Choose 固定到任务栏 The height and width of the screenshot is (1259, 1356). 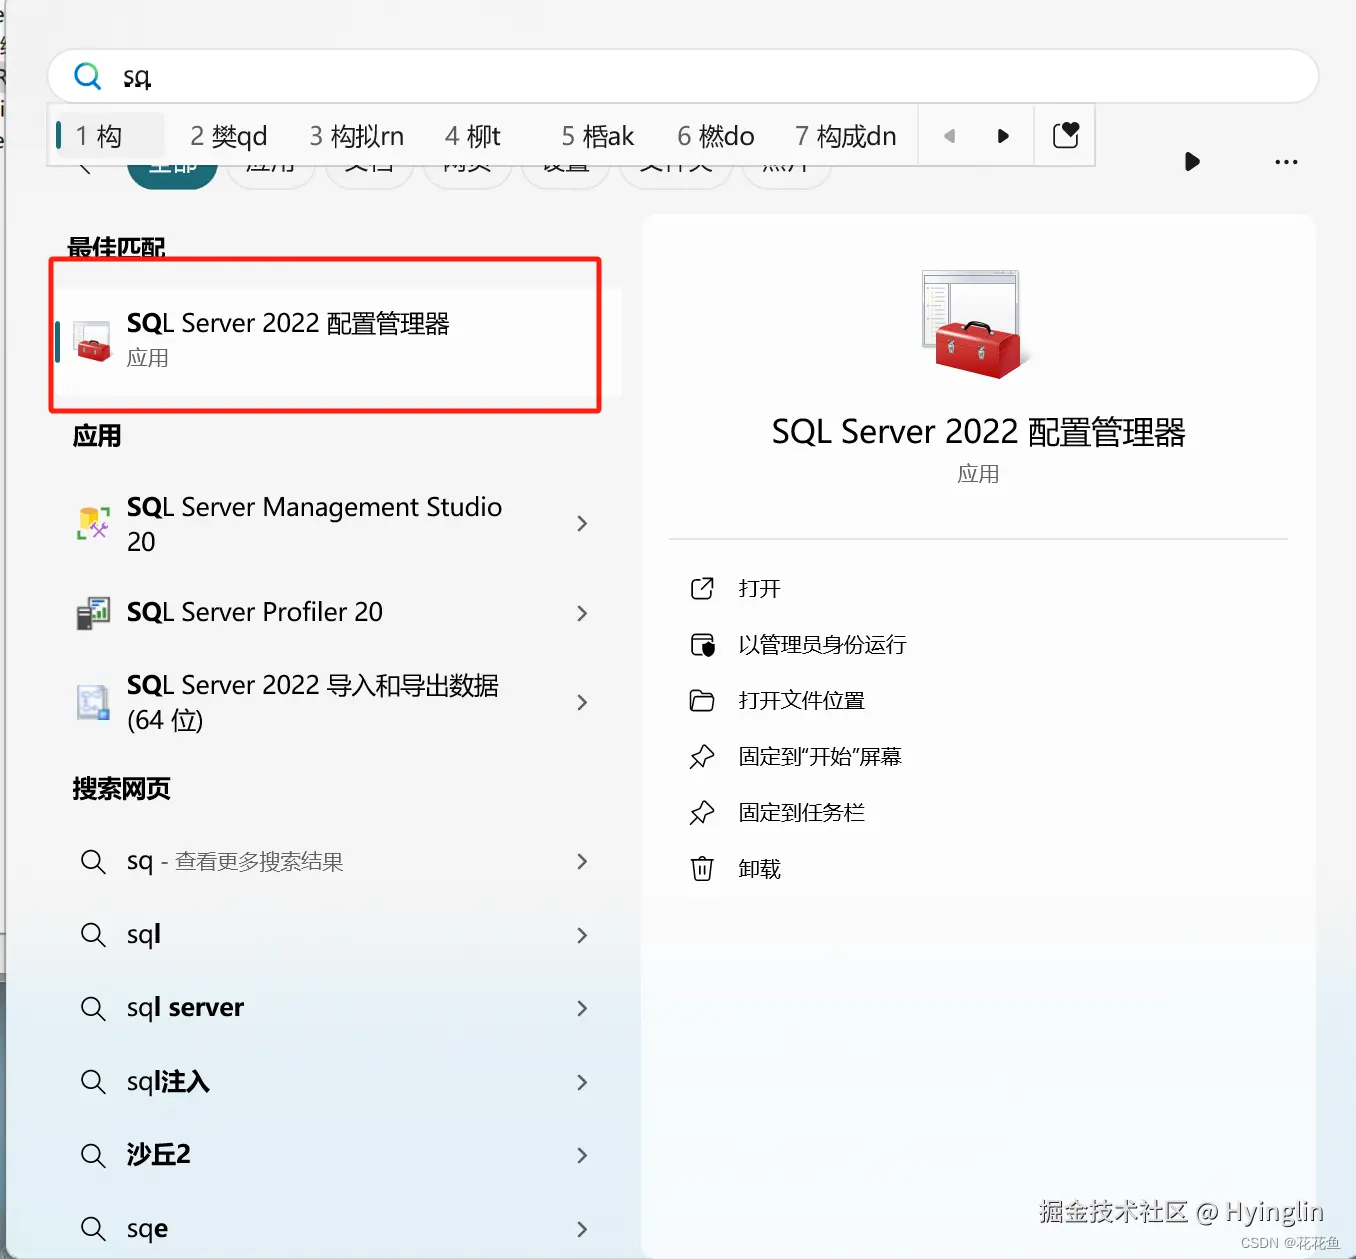pos(801,812)
